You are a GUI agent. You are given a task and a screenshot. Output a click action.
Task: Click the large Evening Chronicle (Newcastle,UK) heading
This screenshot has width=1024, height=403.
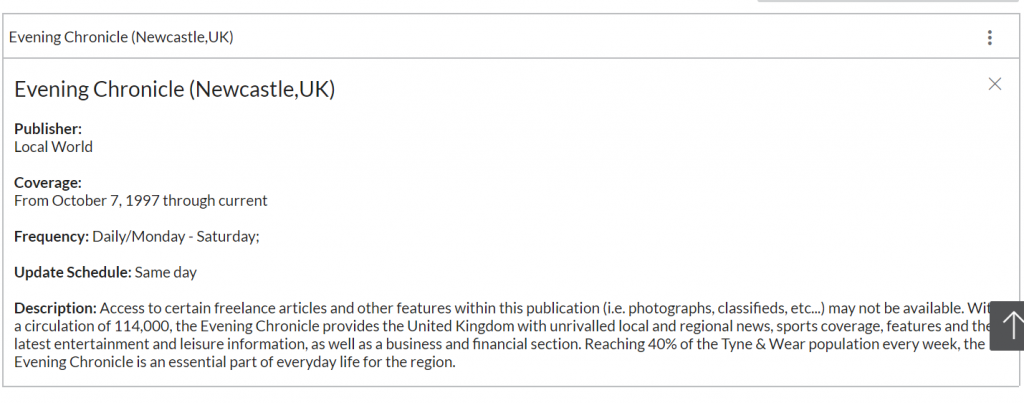(174, 89)
